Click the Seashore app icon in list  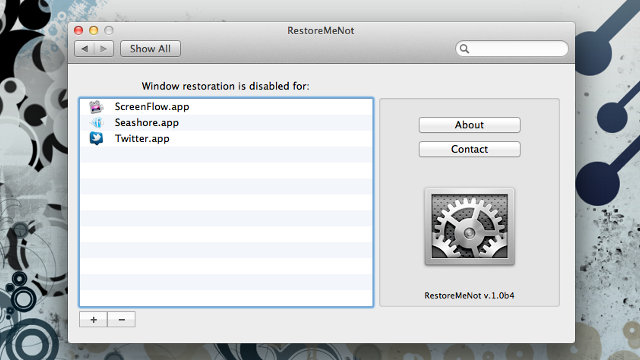(97, 122)
